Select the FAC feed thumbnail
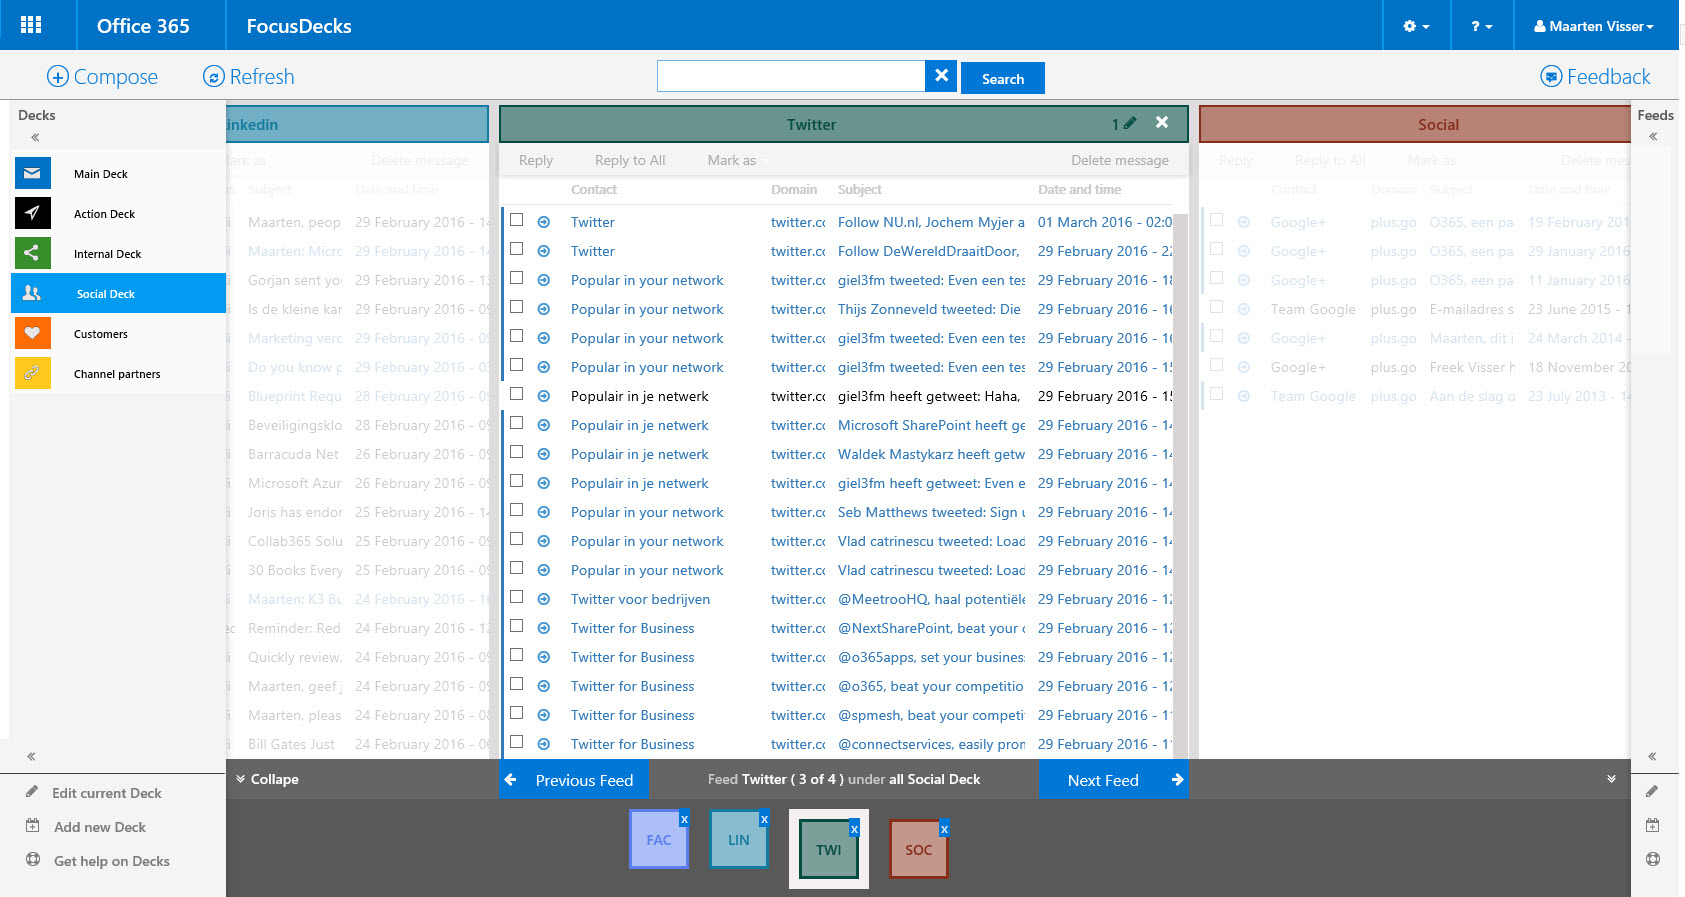The image size is (1685, 897). click(659, 839)
